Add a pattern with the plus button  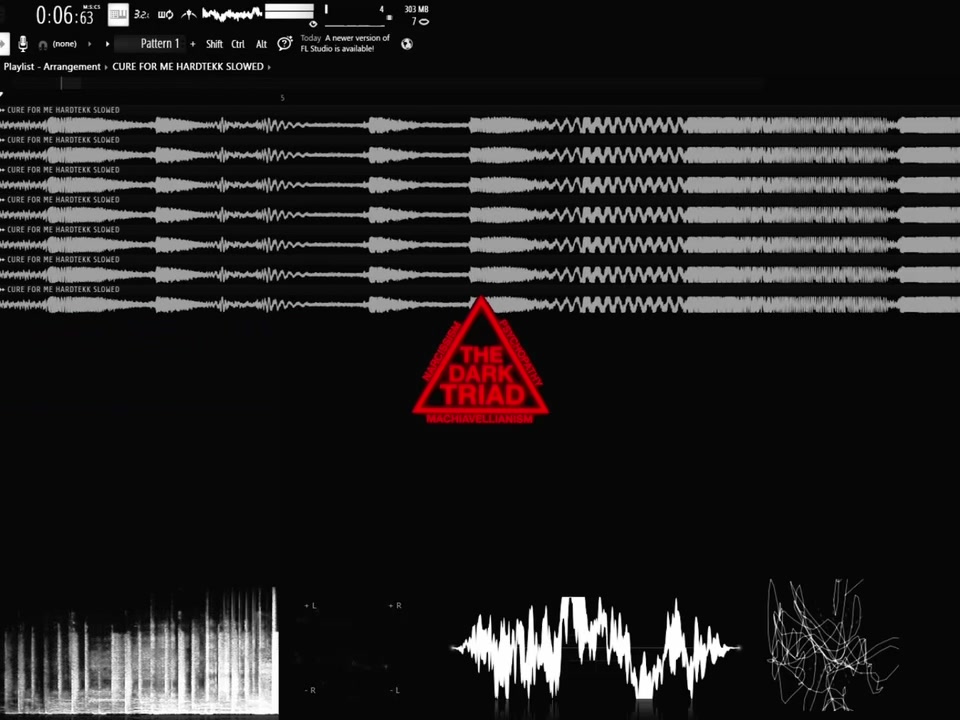(193, 44)
